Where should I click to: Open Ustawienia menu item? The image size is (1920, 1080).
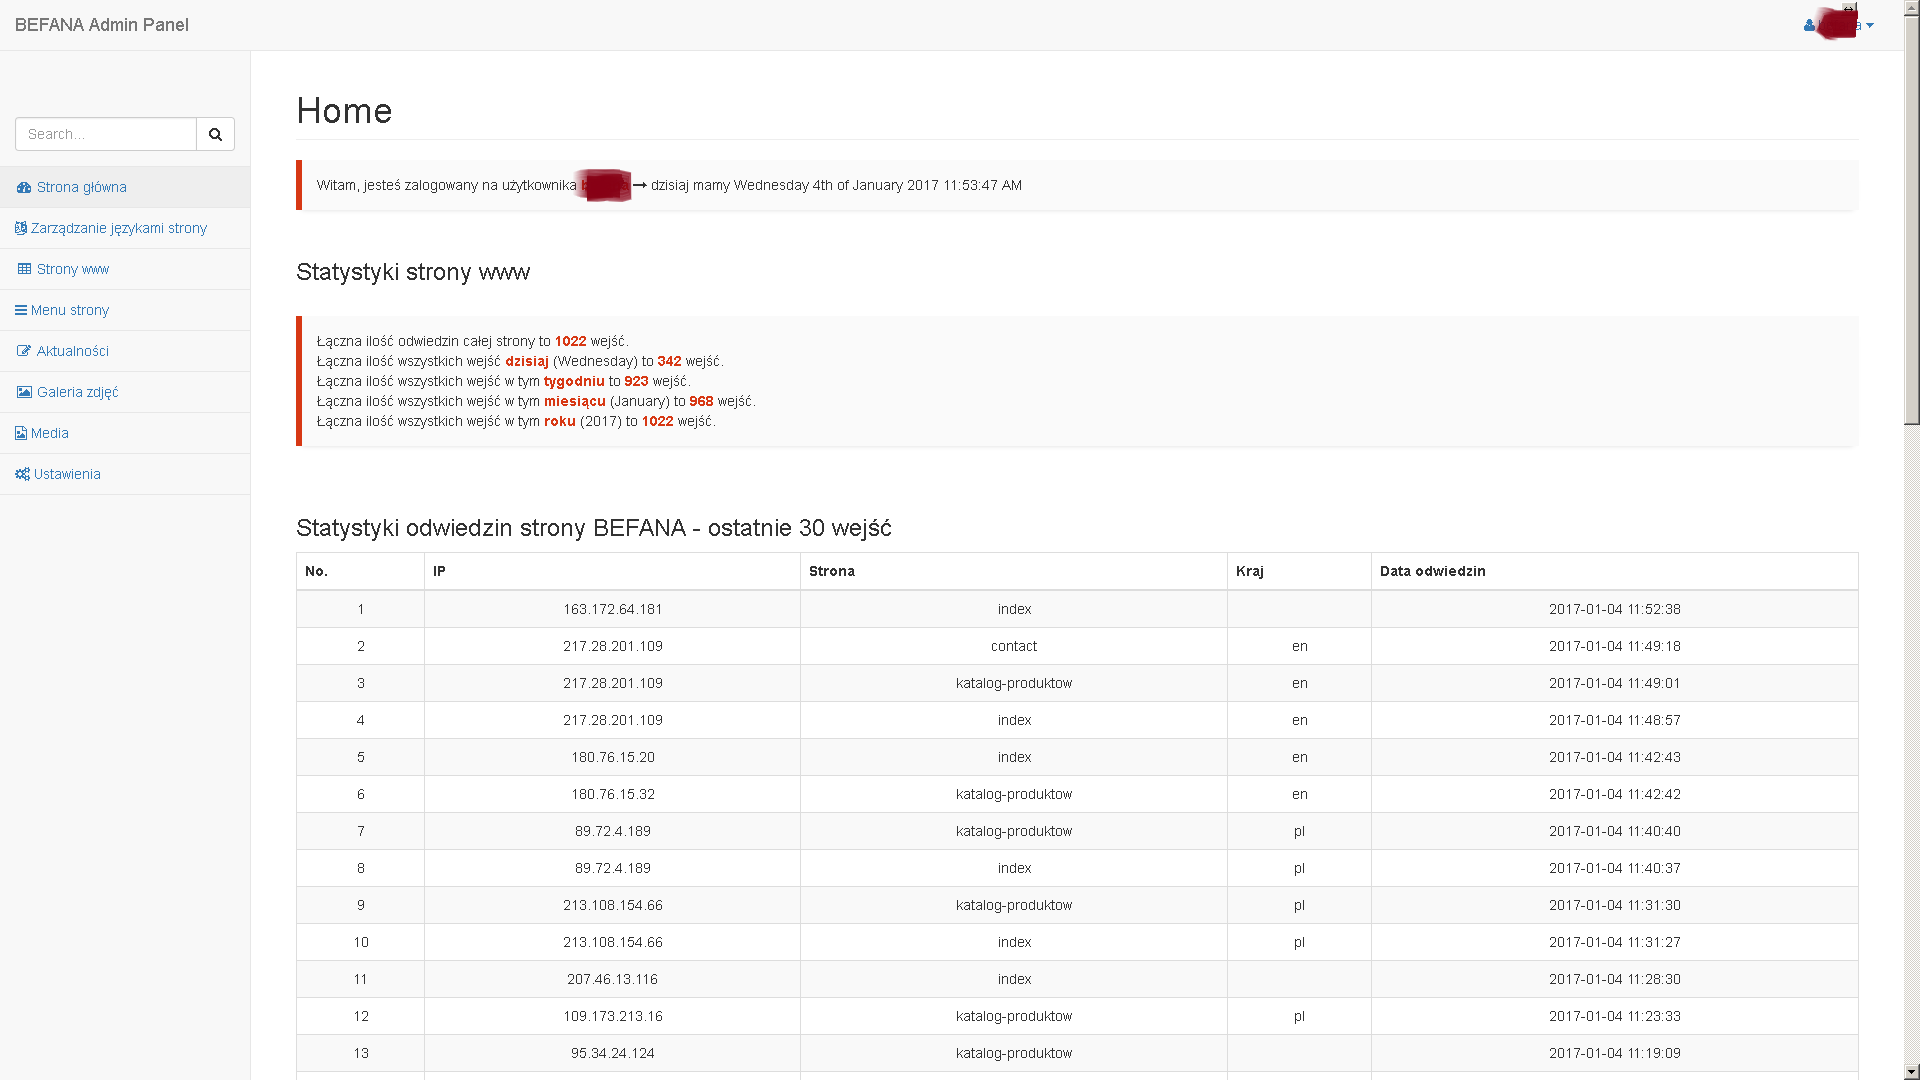[67, 474]
